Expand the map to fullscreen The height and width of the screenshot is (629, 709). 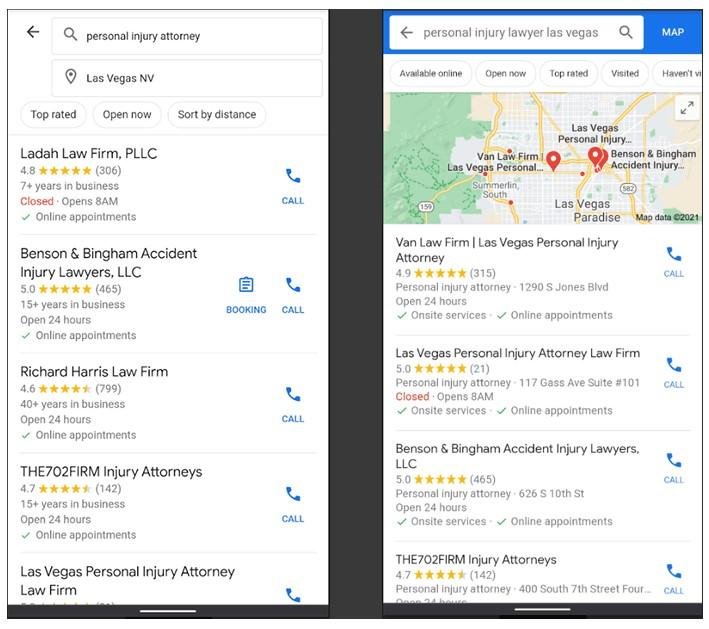click(687, 108)
